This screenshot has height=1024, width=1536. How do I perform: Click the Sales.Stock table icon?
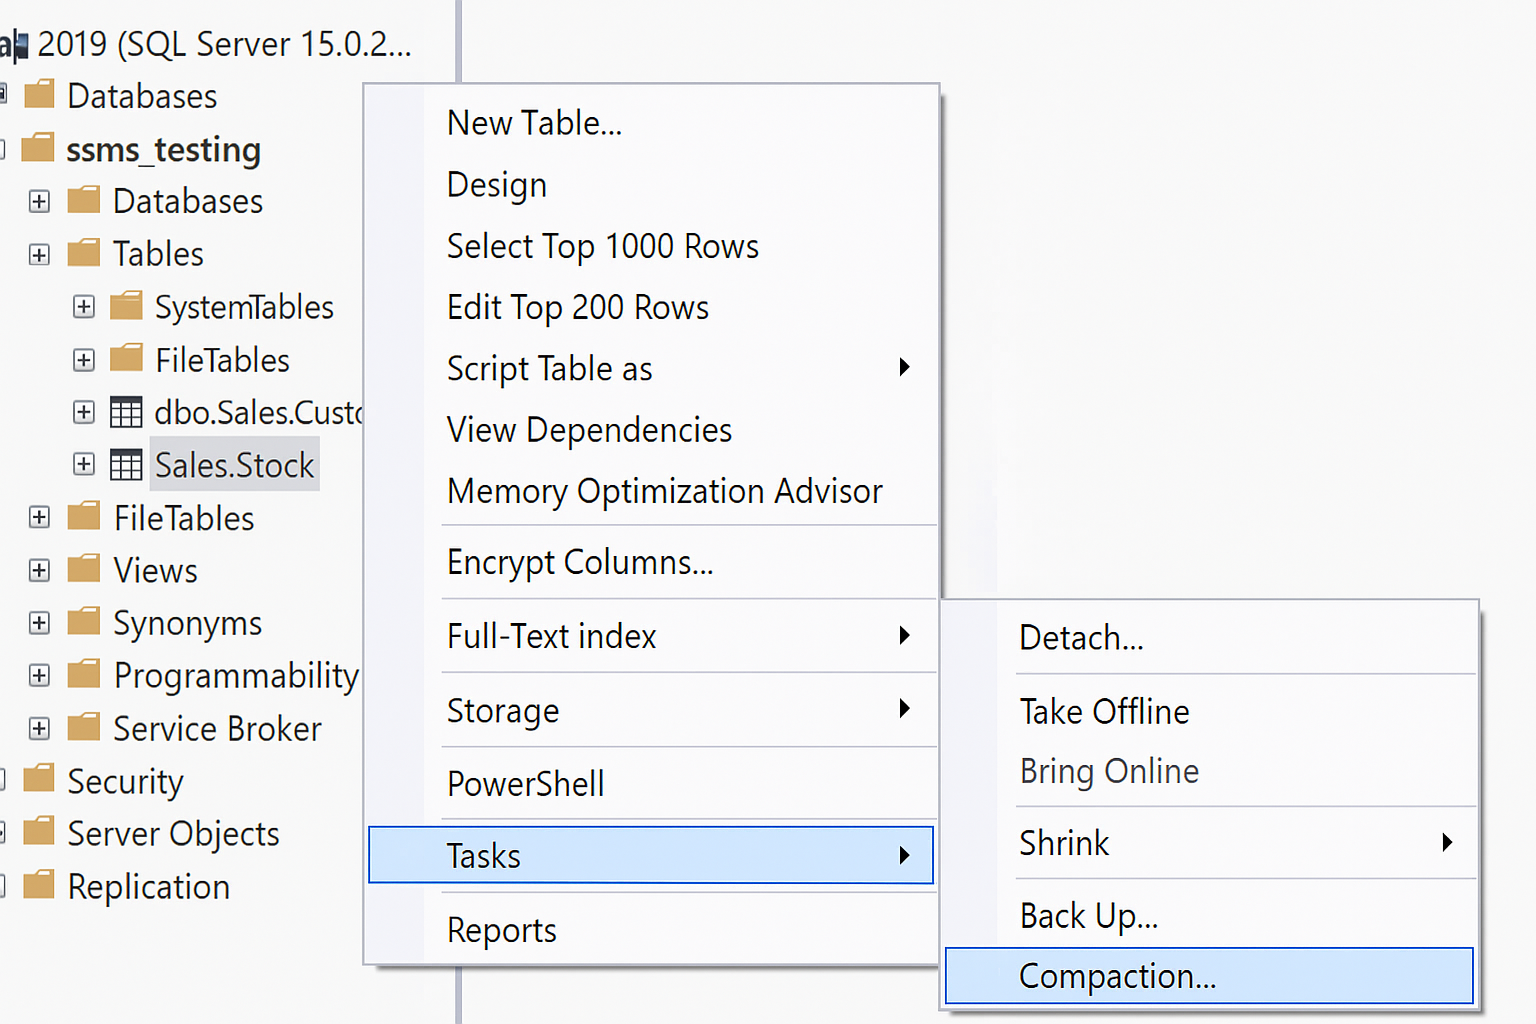point(126,465)
